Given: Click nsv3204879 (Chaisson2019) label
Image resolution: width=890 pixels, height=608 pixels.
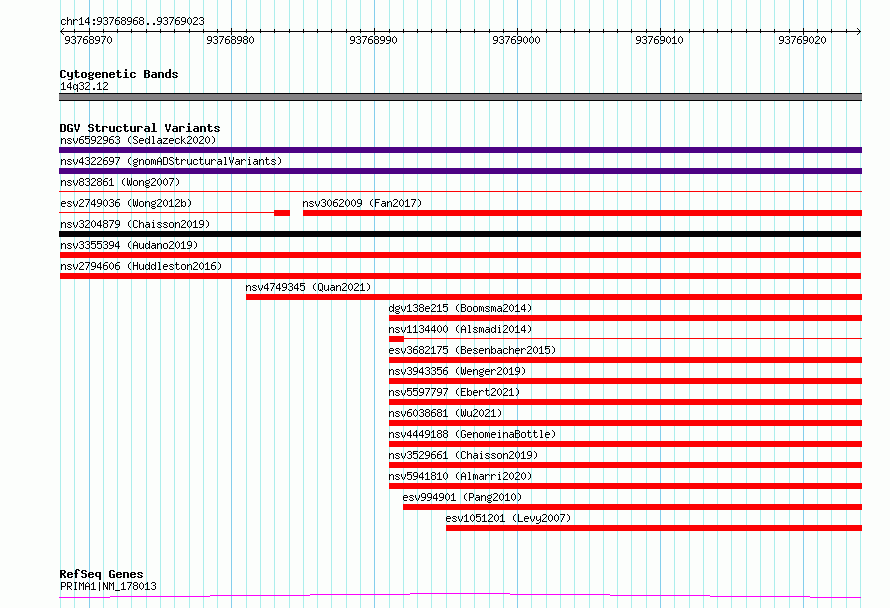Looking at the screenshot, I should pyautogui.click(x=135, y=224).
